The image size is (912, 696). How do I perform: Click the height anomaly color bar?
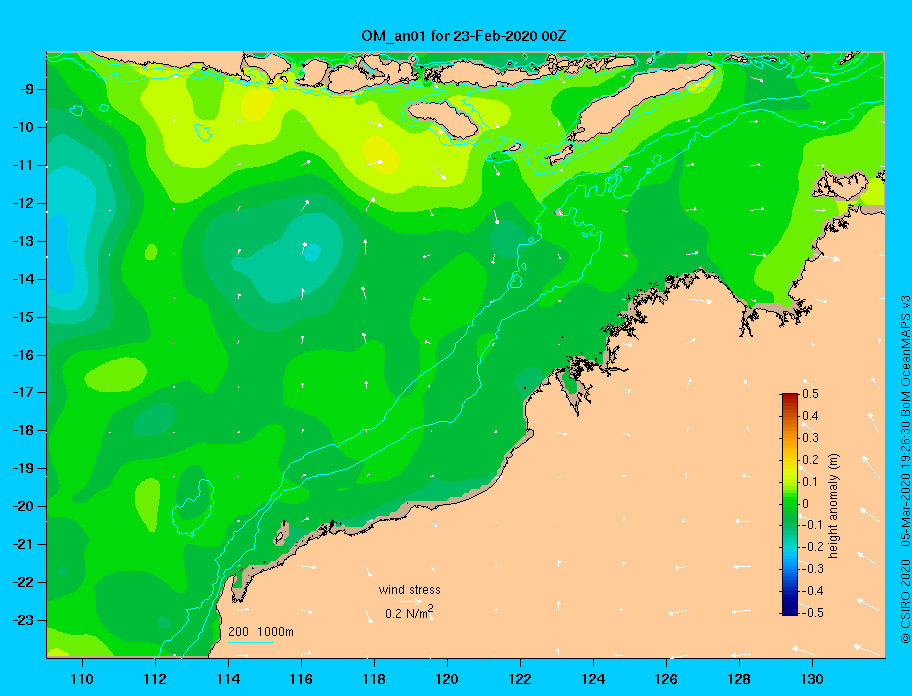click(790, 504)
